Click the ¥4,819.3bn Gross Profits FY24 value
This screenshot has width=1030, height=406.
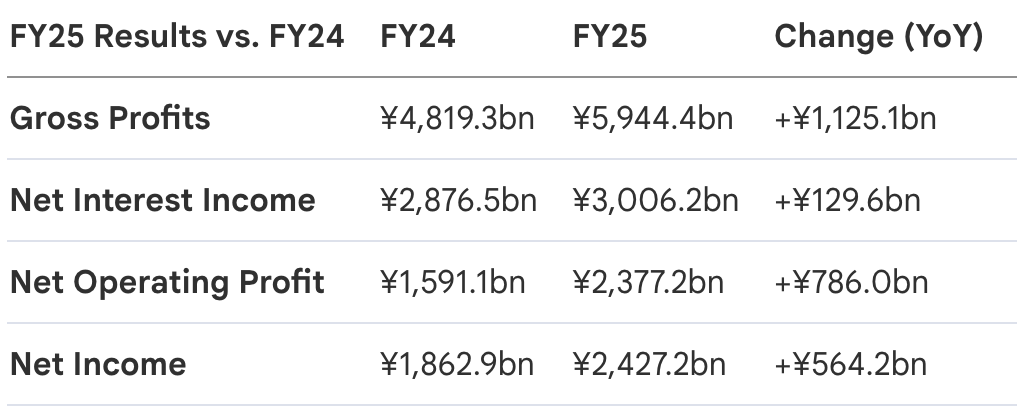[457, 119]
